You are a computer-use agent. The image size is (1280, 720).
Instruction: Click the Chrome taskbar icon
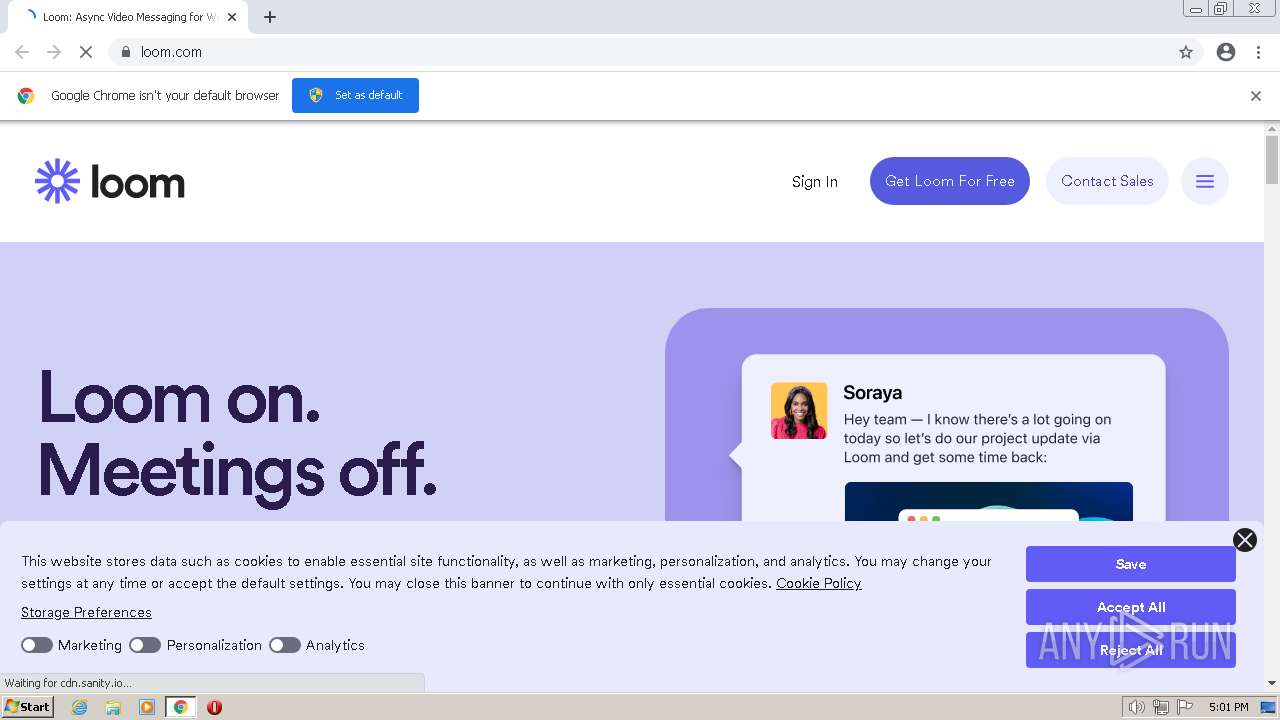click(181, 707)
